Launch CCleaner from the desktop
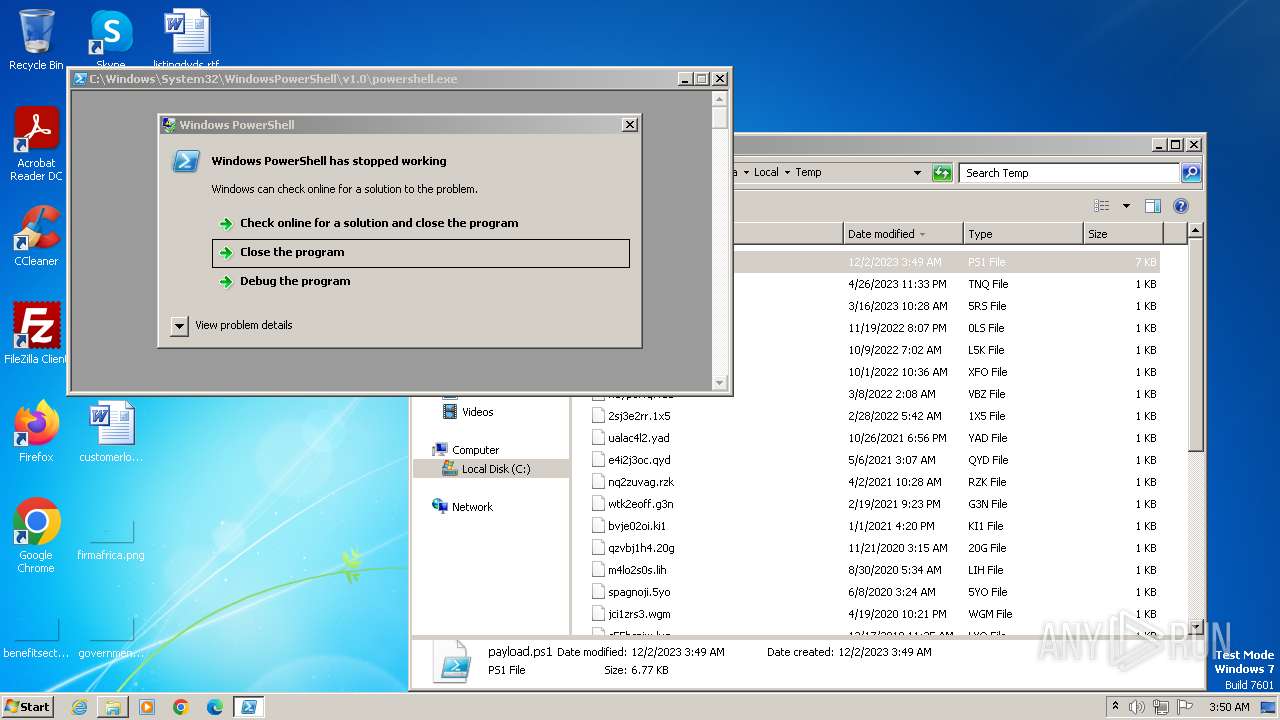1280x720 pixels. click(x=36, y=236)
